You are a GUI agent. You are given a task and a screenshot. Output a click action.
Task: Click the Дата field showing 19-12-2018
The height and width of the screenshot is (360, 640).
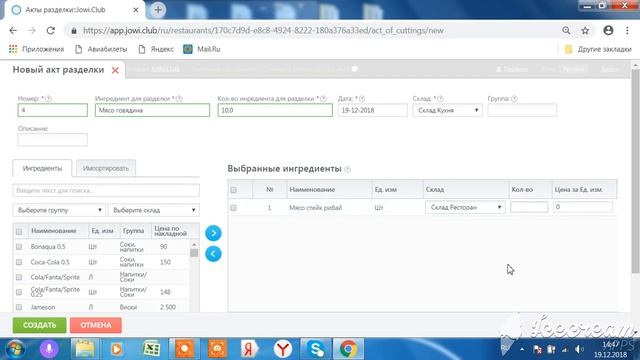372,110
